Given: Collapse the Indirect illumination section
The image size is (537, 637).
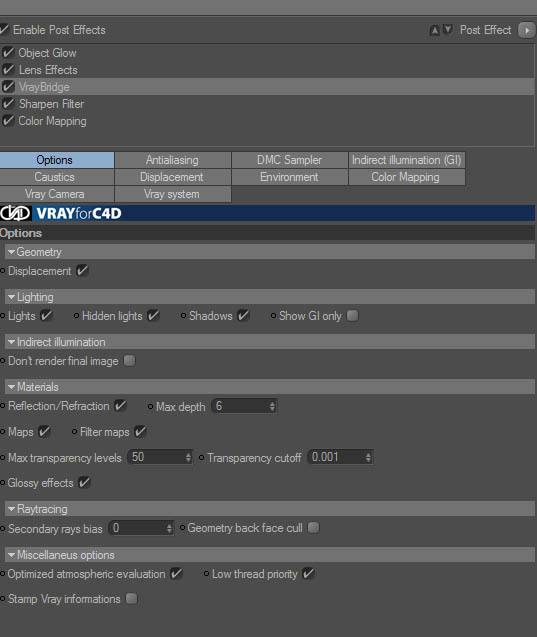Looking at the screenshot, I should (11, 342).
